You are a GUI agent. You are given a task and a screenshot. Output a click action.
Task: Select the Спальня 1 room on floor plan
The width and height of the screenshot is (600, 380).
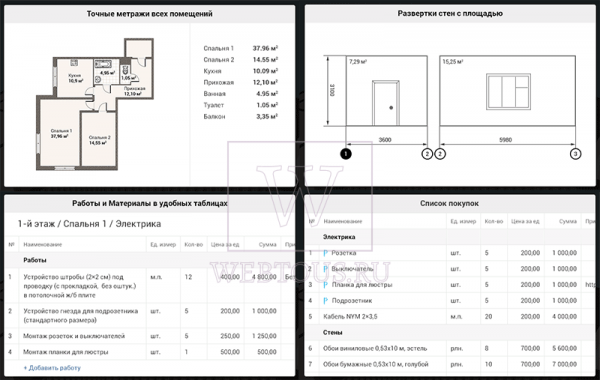pyautogui.click(x=59, y=133)
